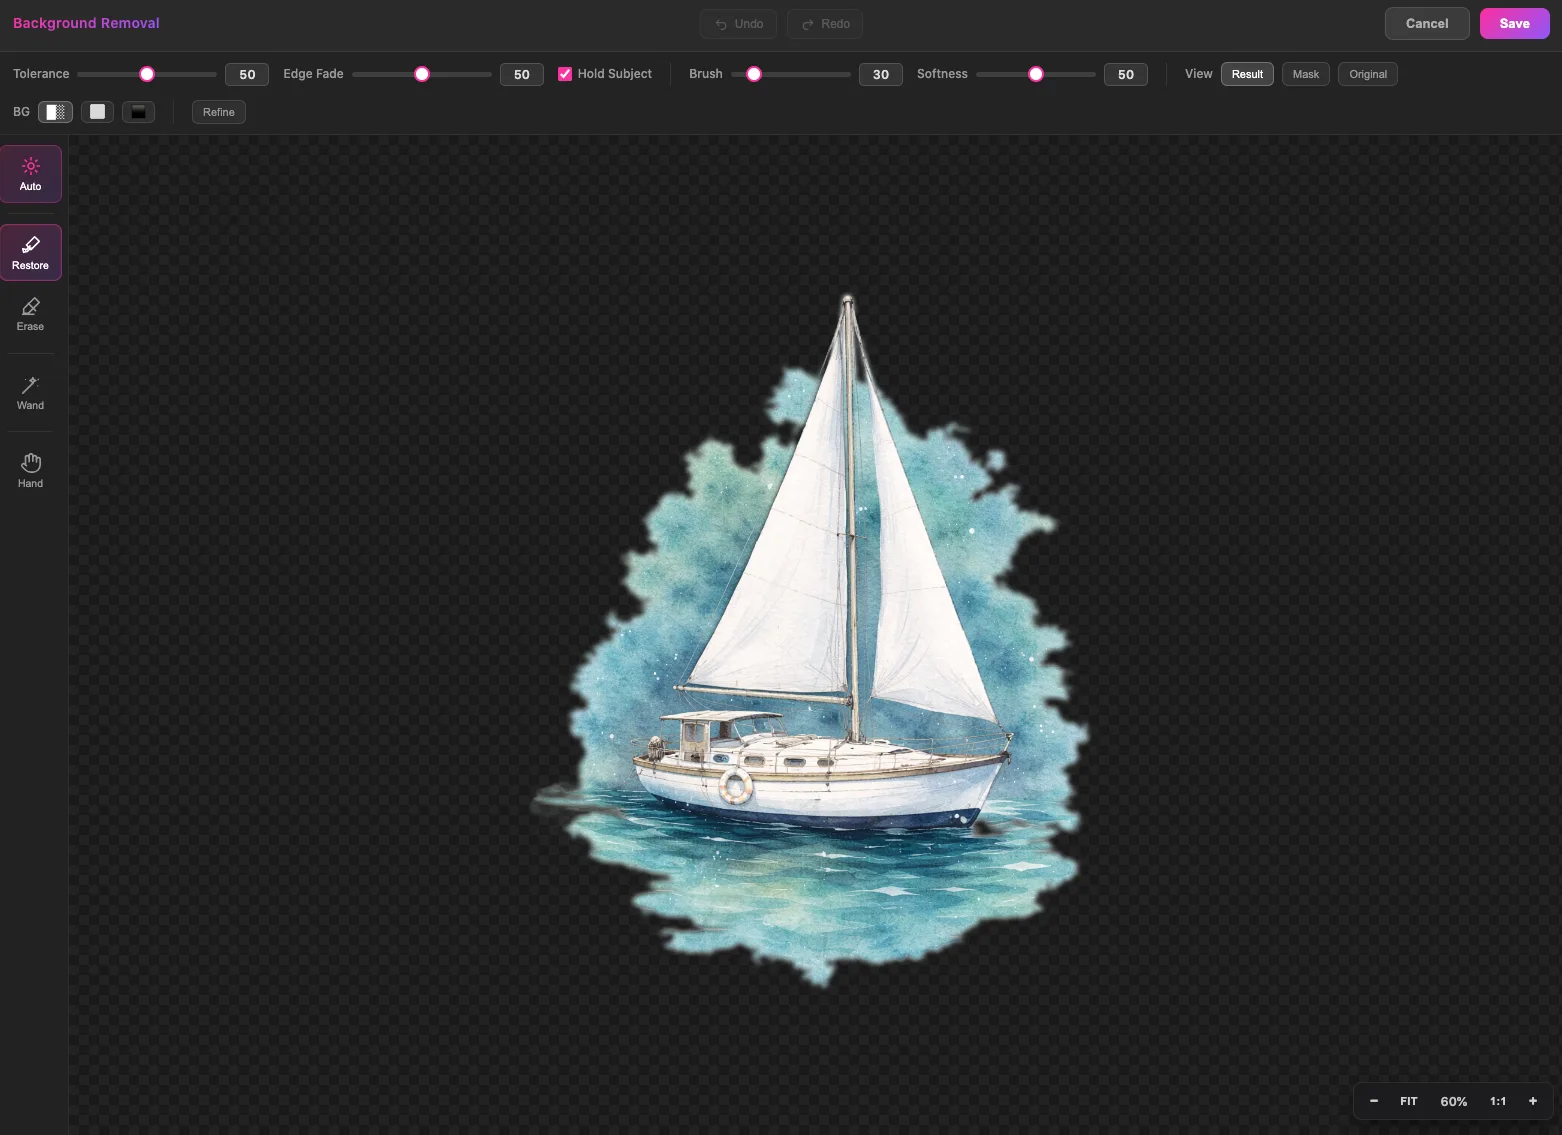The height and width of the screenshot is (1135, 1562).
Task: Save the background removal result
Action: pyautogui.click(x=1515, y=24)
